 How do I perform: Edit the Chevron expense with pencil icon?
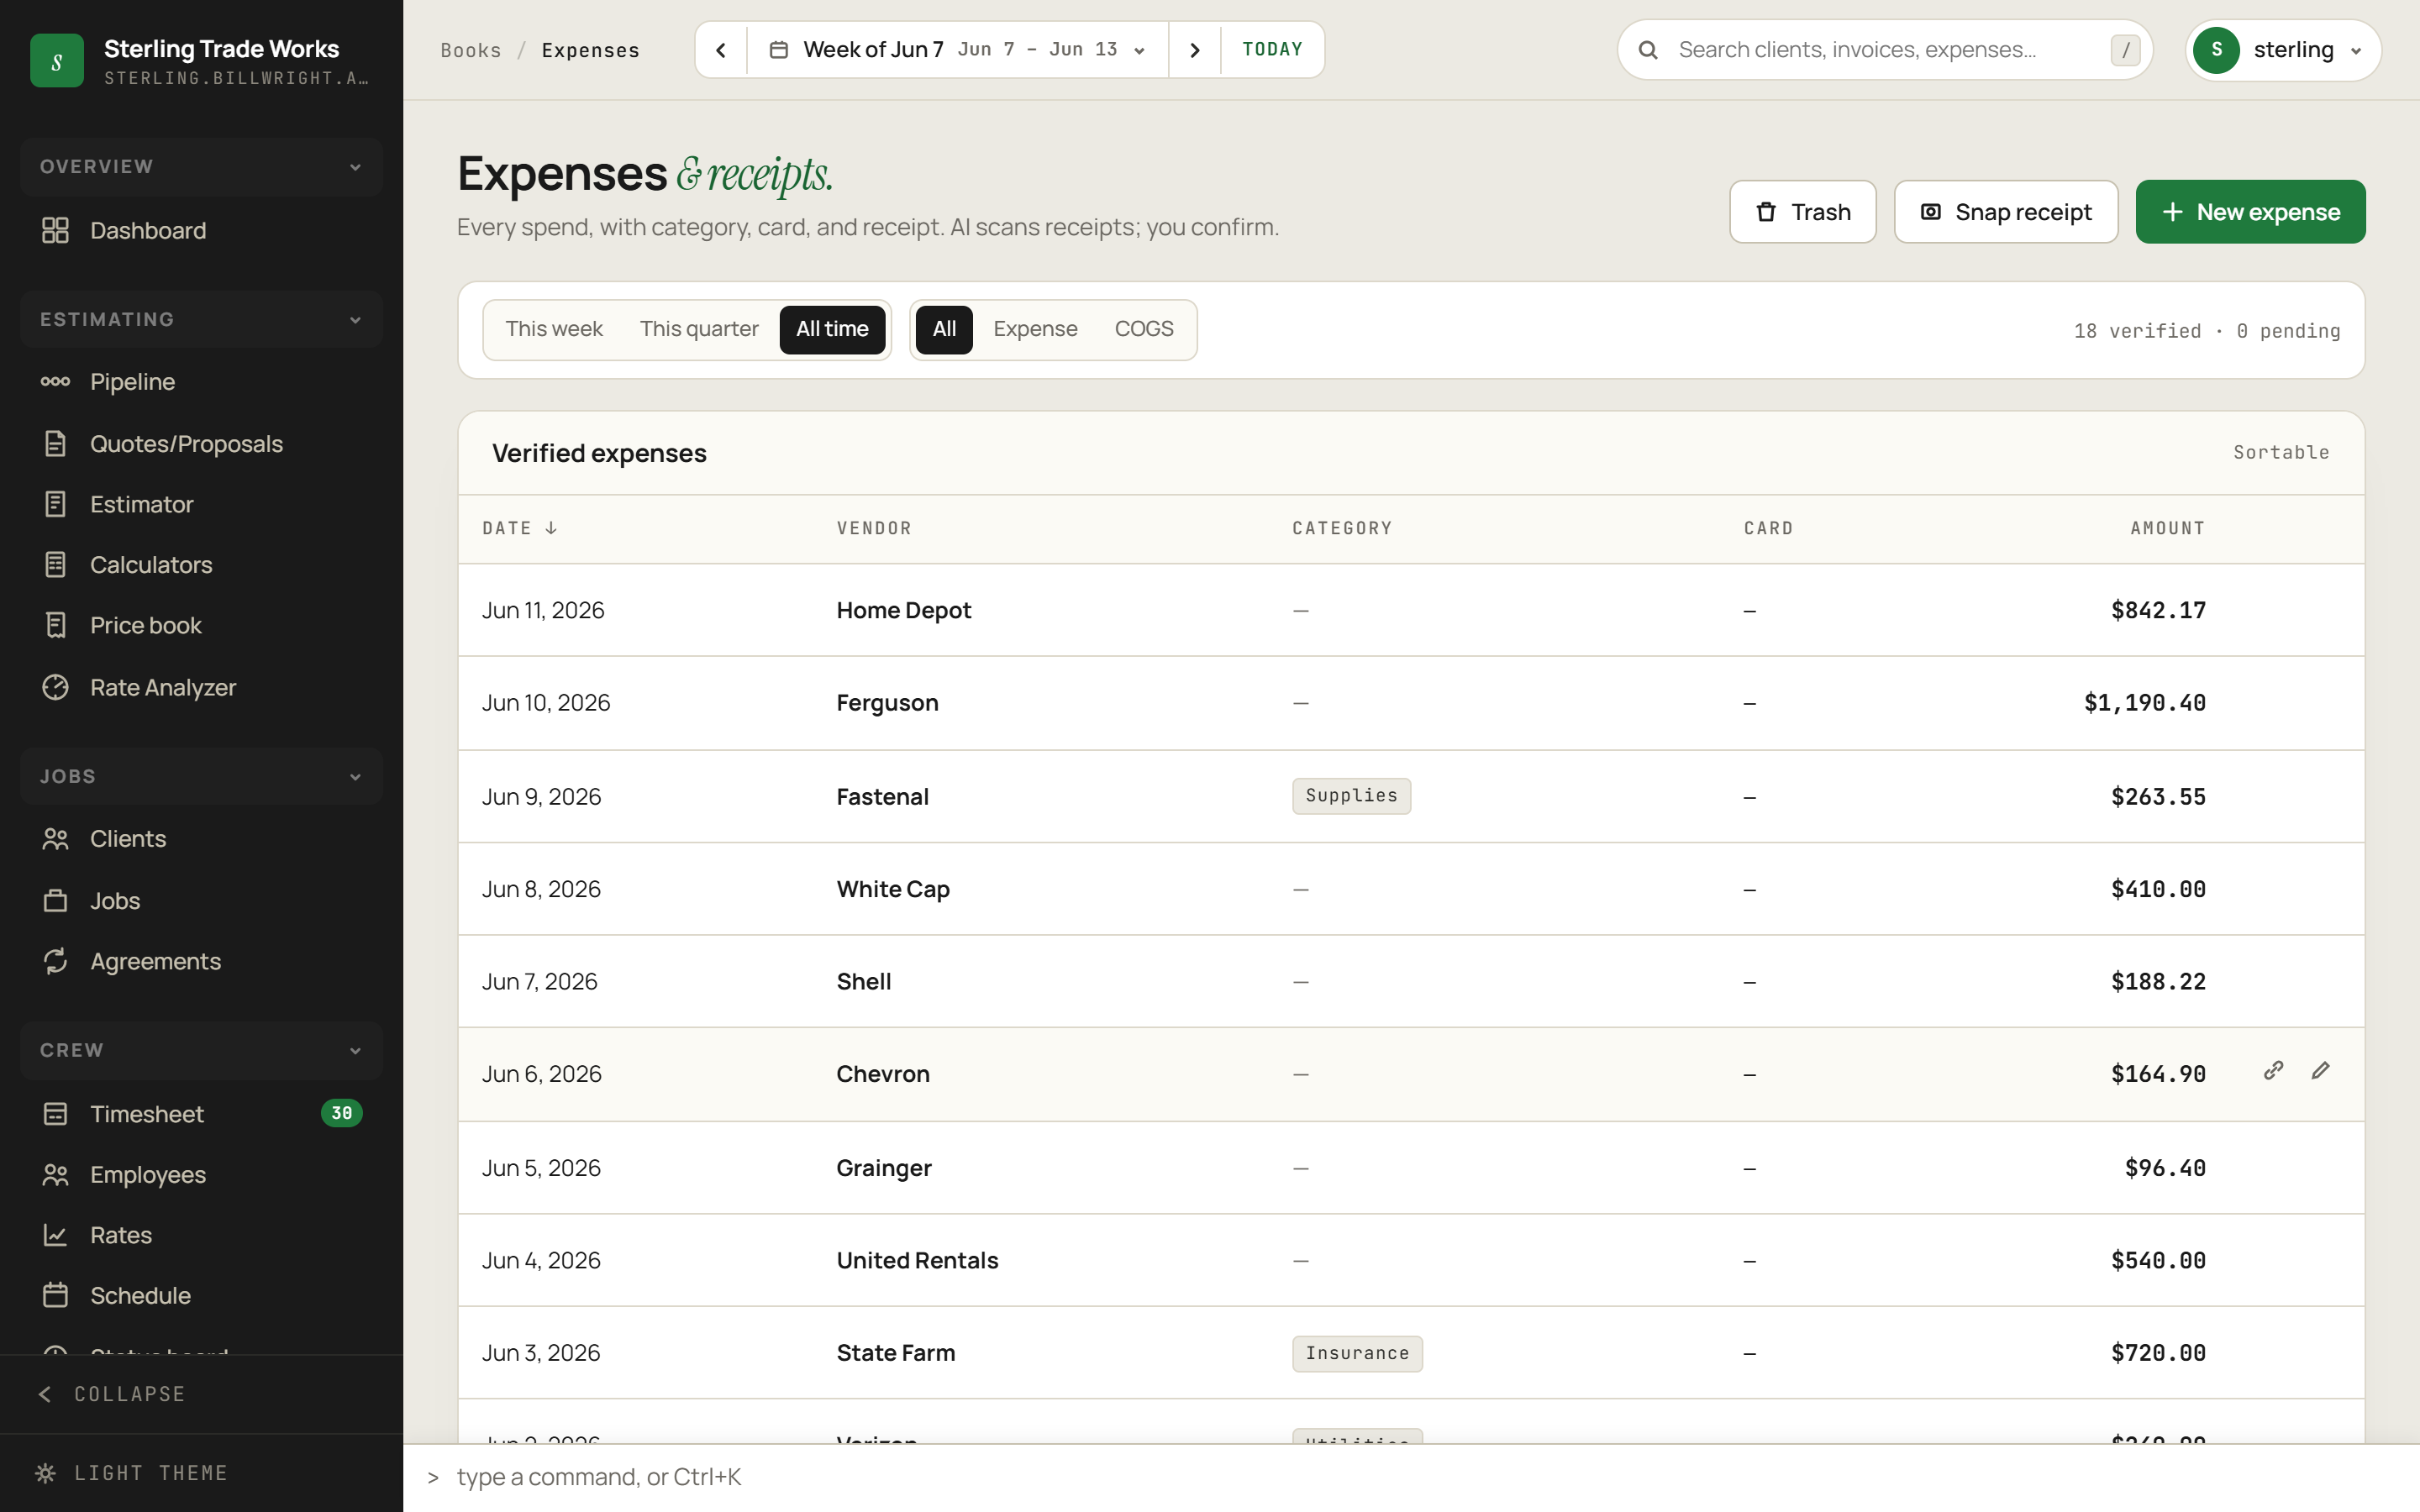[x=2321, y=1071]
